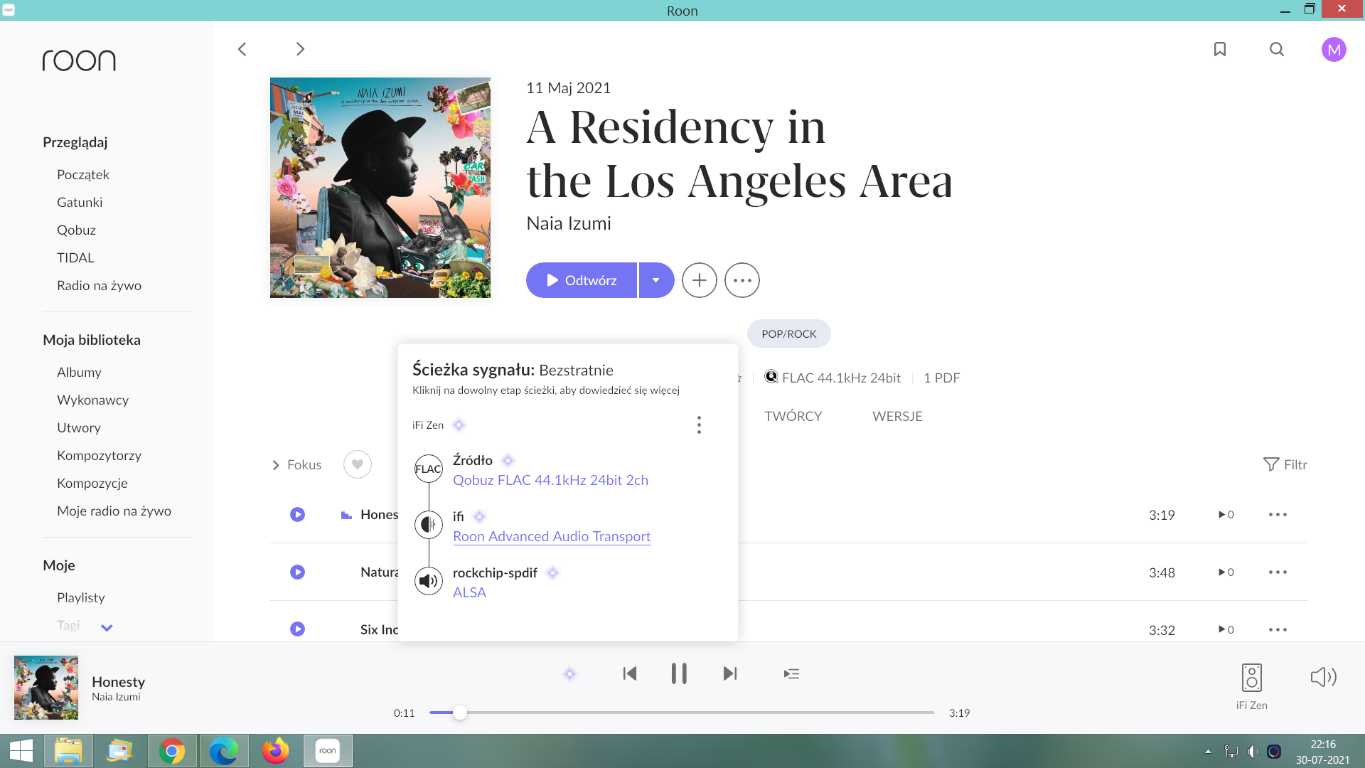Play the Honesty track row button
This screenshot has width=1365, height=768.
point(297,514)
